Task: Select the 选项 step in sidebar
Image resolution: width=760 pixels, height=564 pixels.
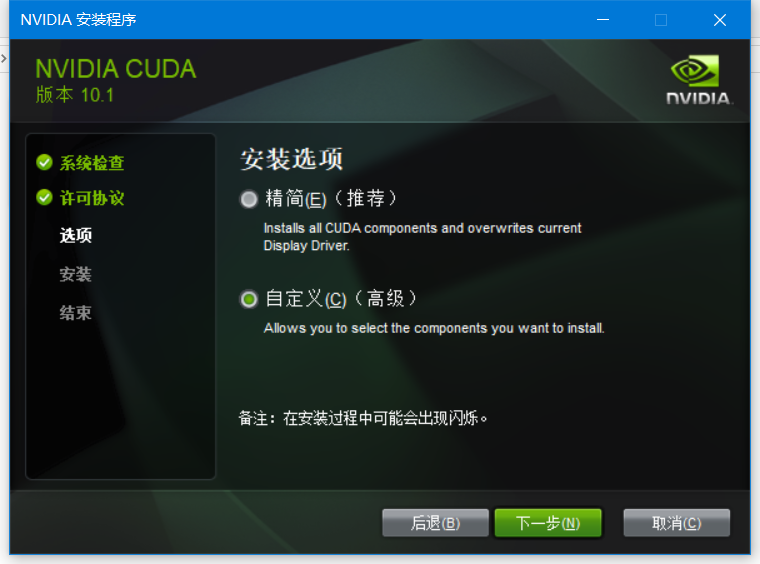Action: pyautogui.click(x=76, y=235)
